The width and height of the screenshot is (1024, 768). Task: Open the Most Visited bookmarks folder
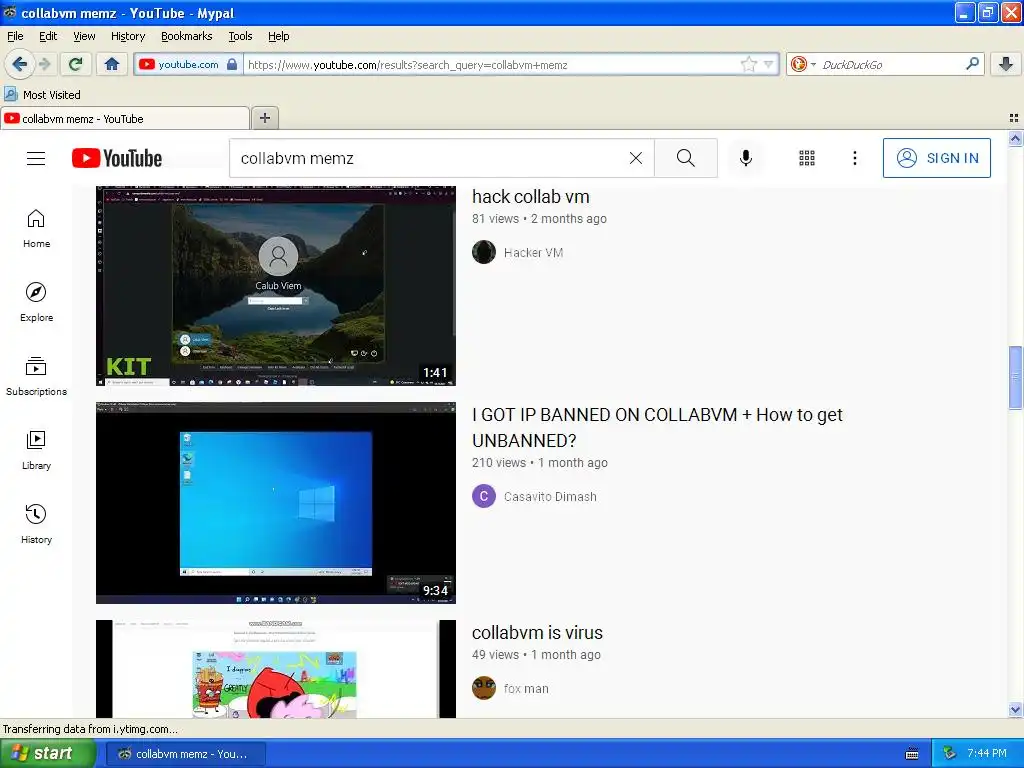click(x=42, y=95)
